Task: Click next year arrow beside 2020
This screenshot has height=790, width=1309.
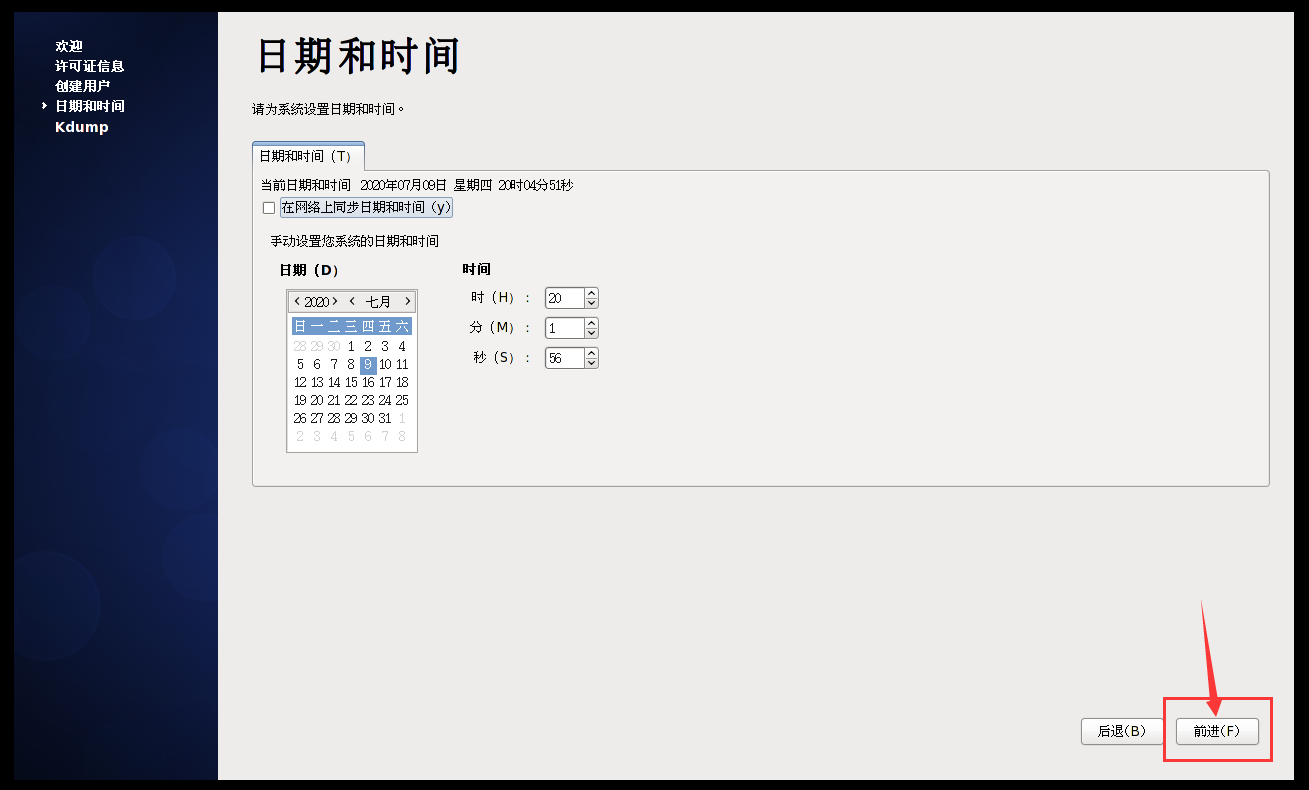Action: [x=334, y=300]
